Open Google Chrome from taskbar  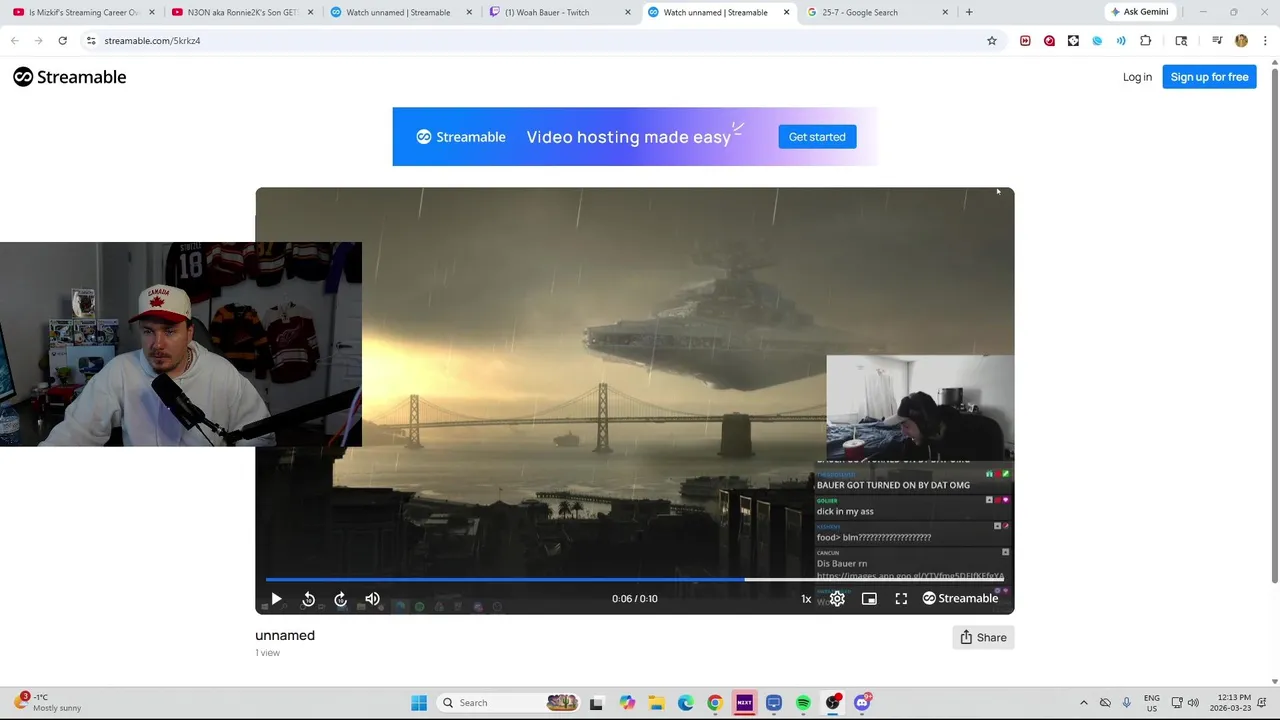click(x=715, y=703)
